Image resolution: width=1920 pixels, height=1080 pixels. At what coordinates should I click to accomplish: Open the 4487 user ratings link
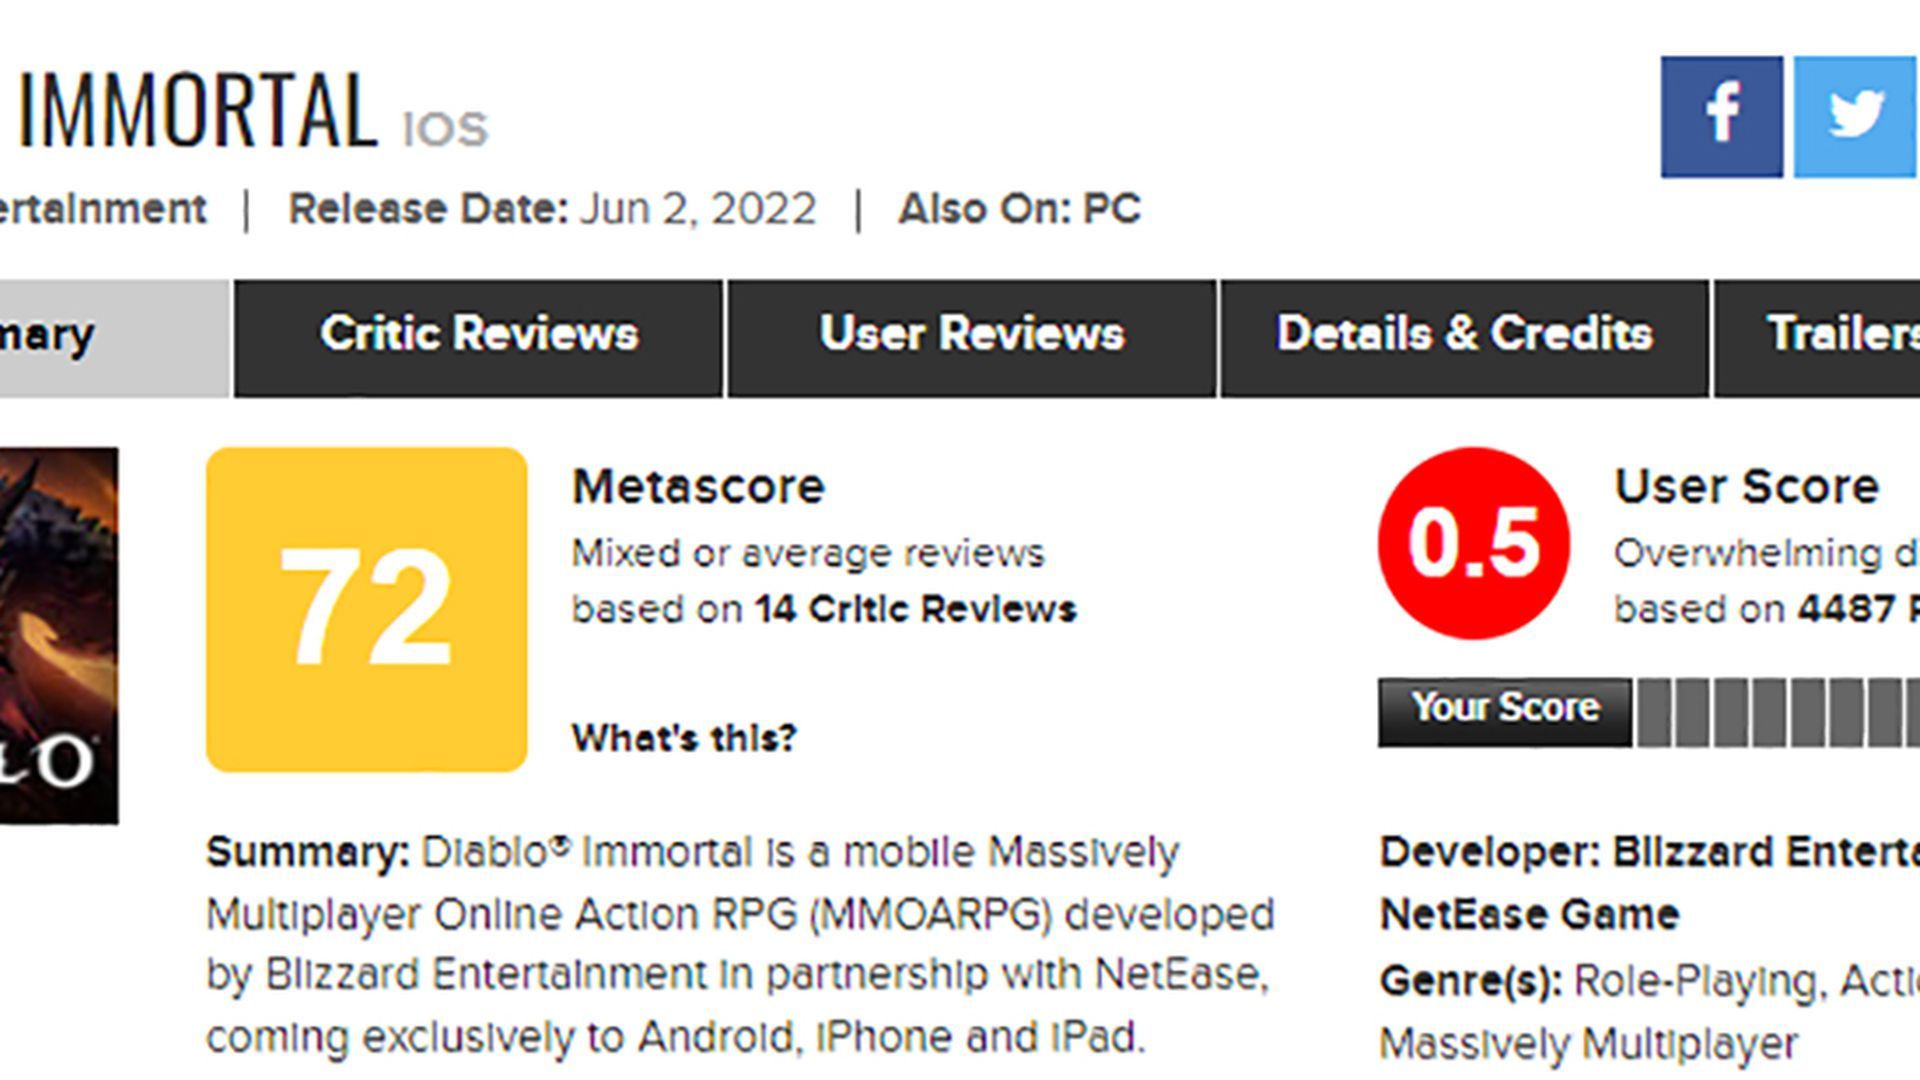[1850, 608]
